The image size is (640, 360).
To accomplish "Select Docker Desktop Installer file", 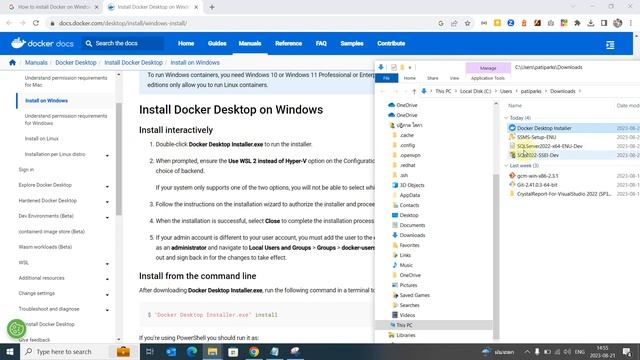I will point(544,128).
